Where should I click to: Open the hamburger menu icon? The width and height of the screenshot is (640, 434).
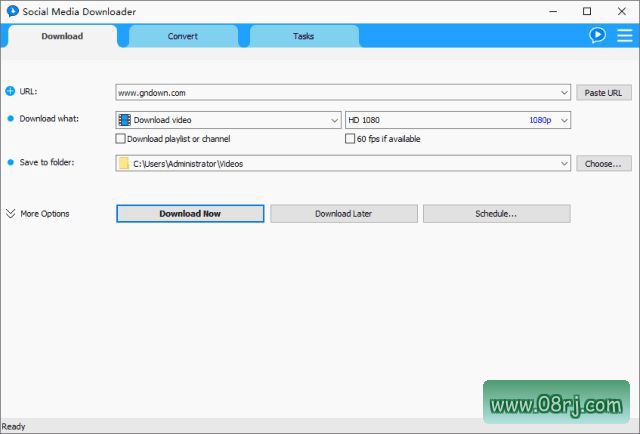[624, 35]
